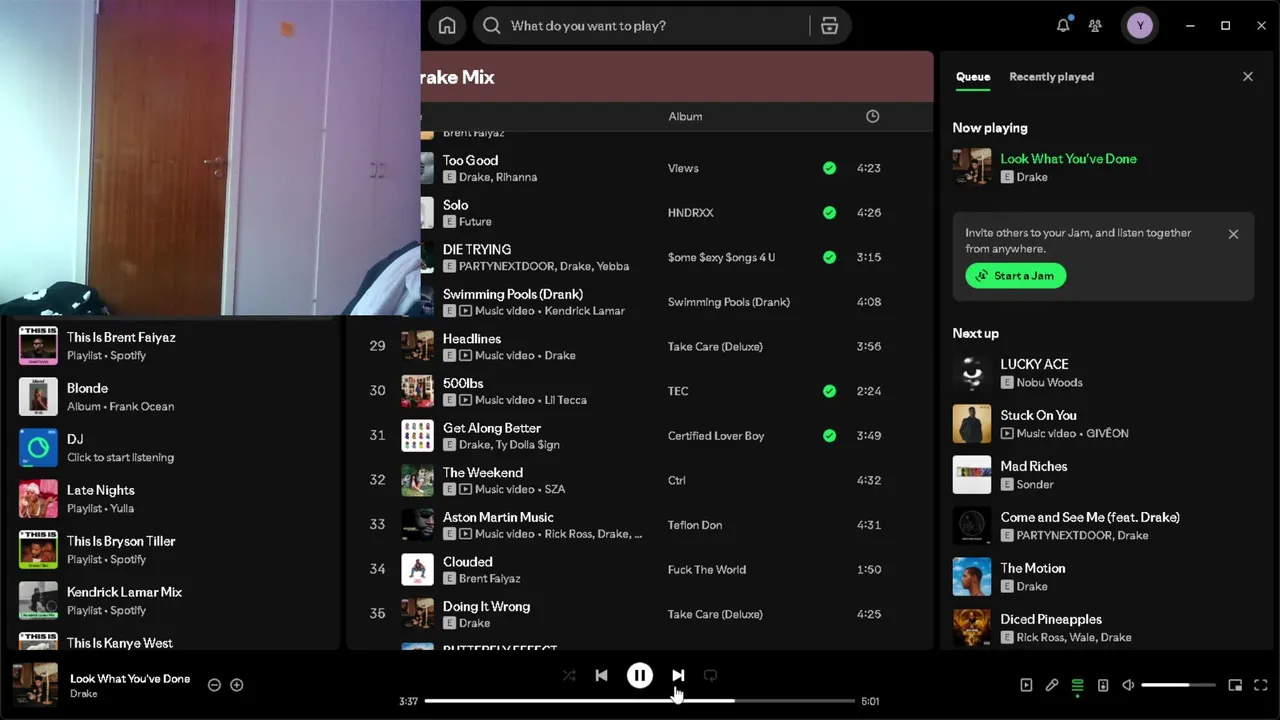Viewport: 1280px width, 720px height.
Task: Open Certified Lover Boy album link
Action: tap(716, 436)
